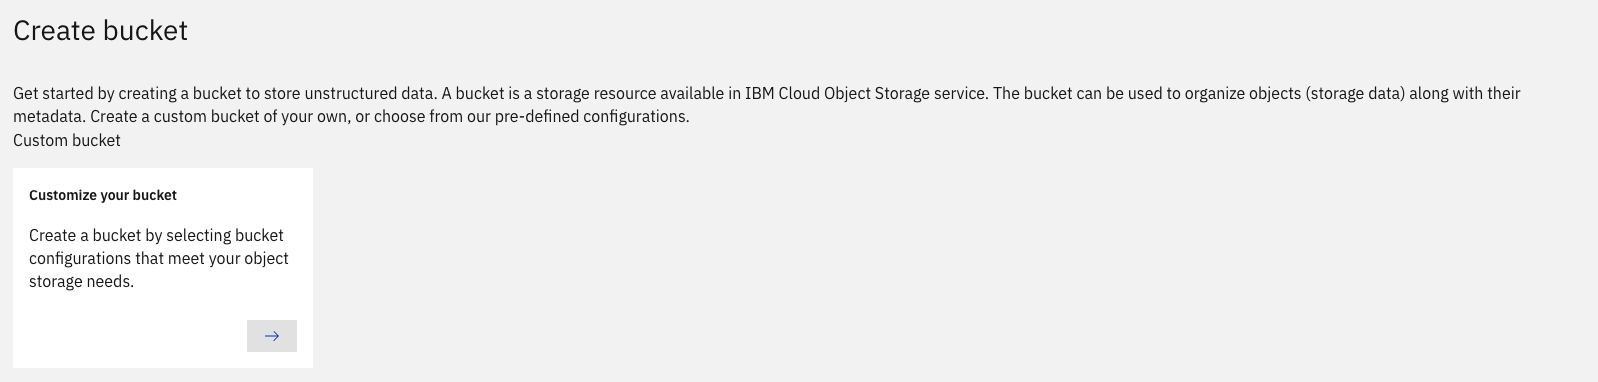The width and height of the screenshot is (1598, 382).
Task: Click "organize objects (storage data)" phrase
Action: 1296,93
